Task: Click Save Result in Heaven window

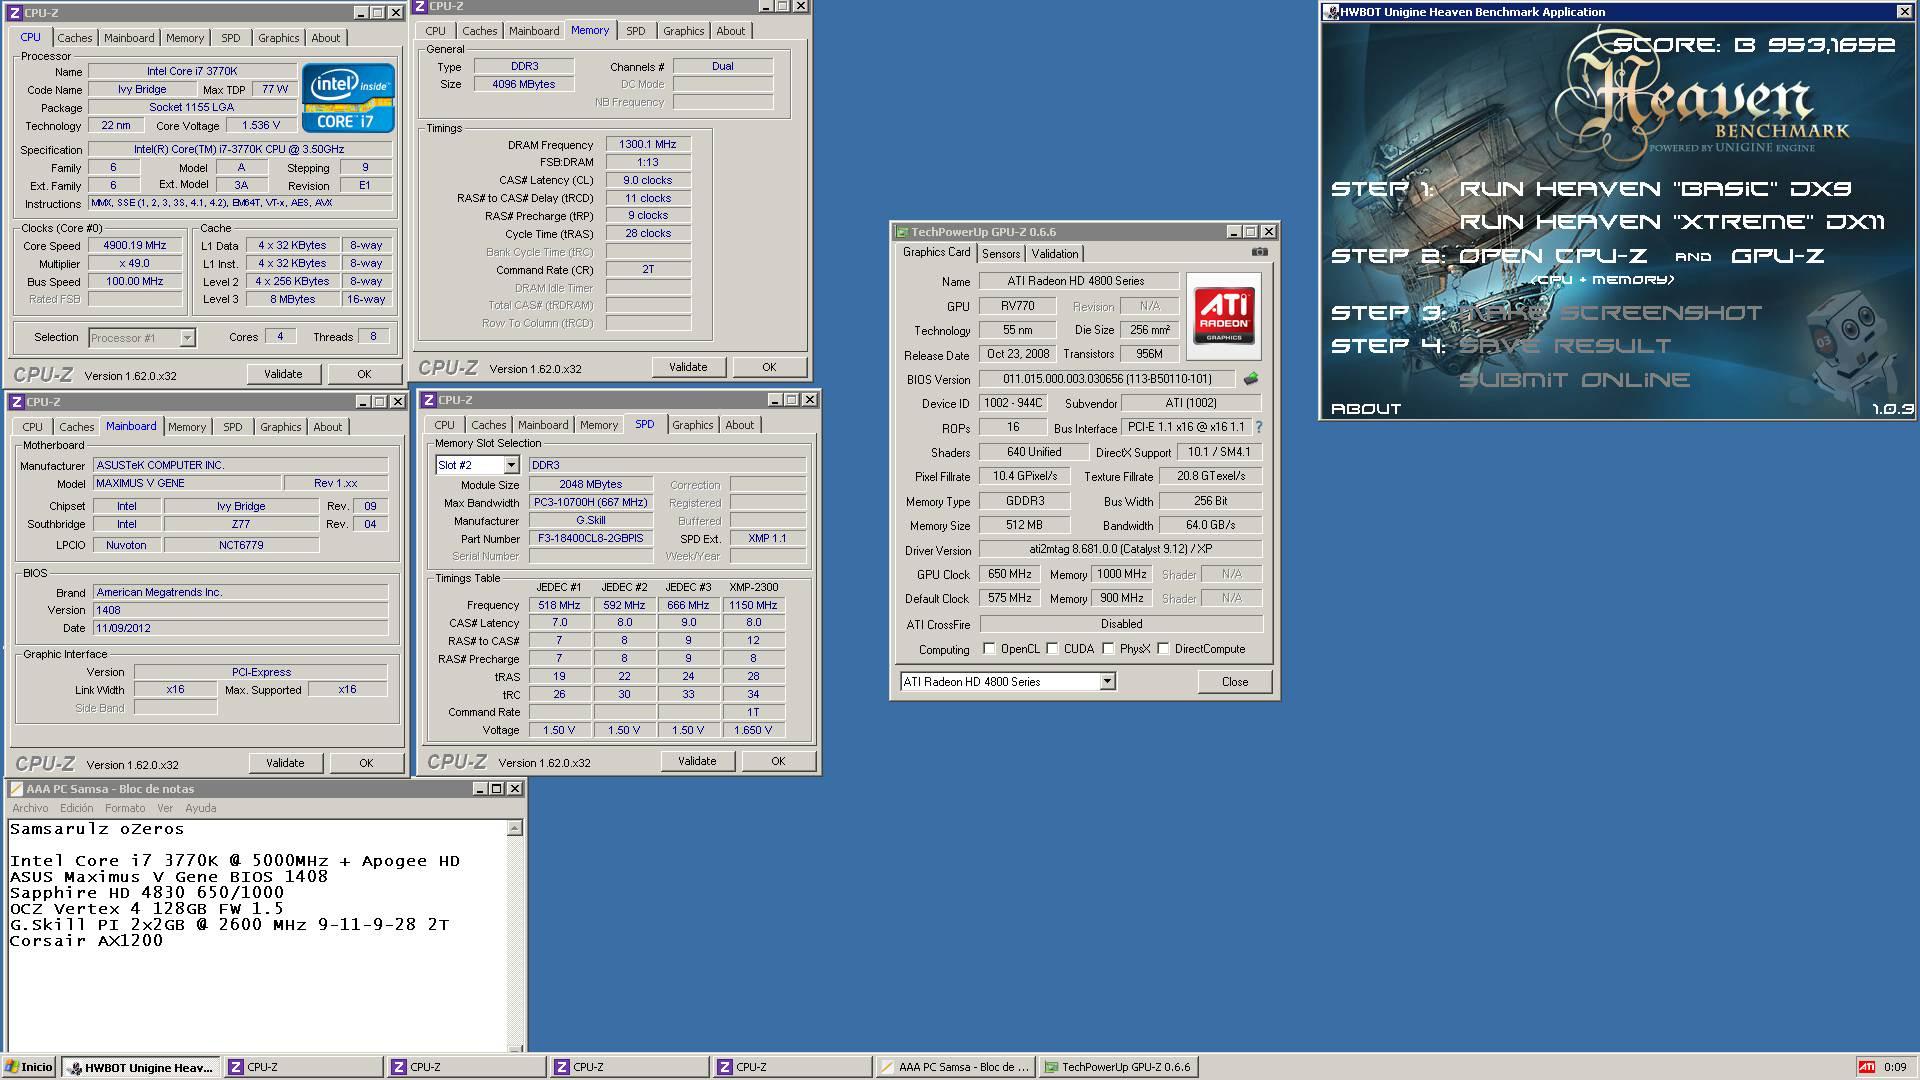Action: [1565, 346]
